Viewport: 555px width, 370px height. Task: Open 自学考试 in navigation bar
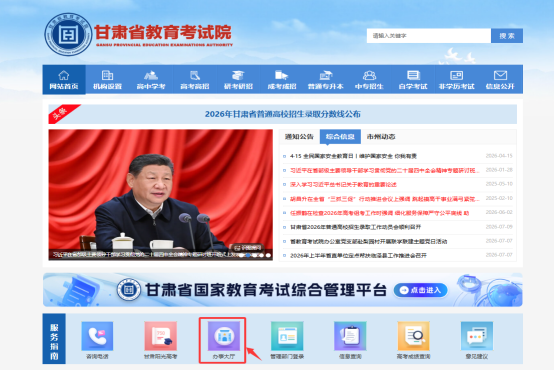pos(413,80)
